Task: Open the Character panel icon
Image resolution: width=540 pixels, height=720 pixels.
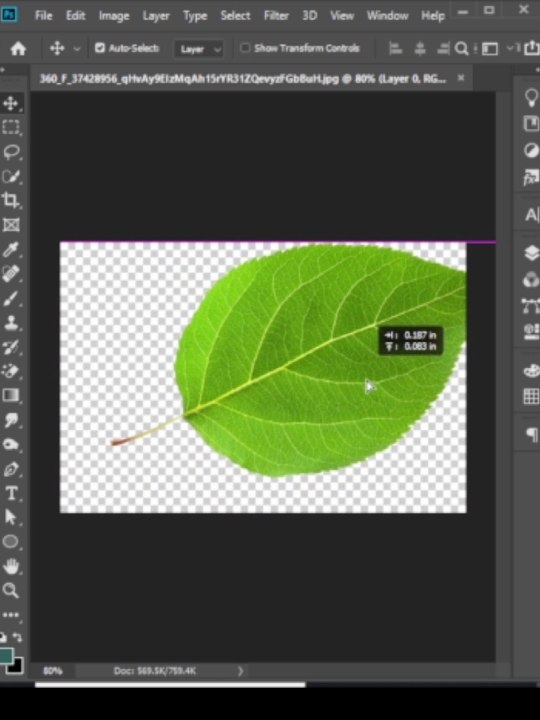Action: point(531,214)
